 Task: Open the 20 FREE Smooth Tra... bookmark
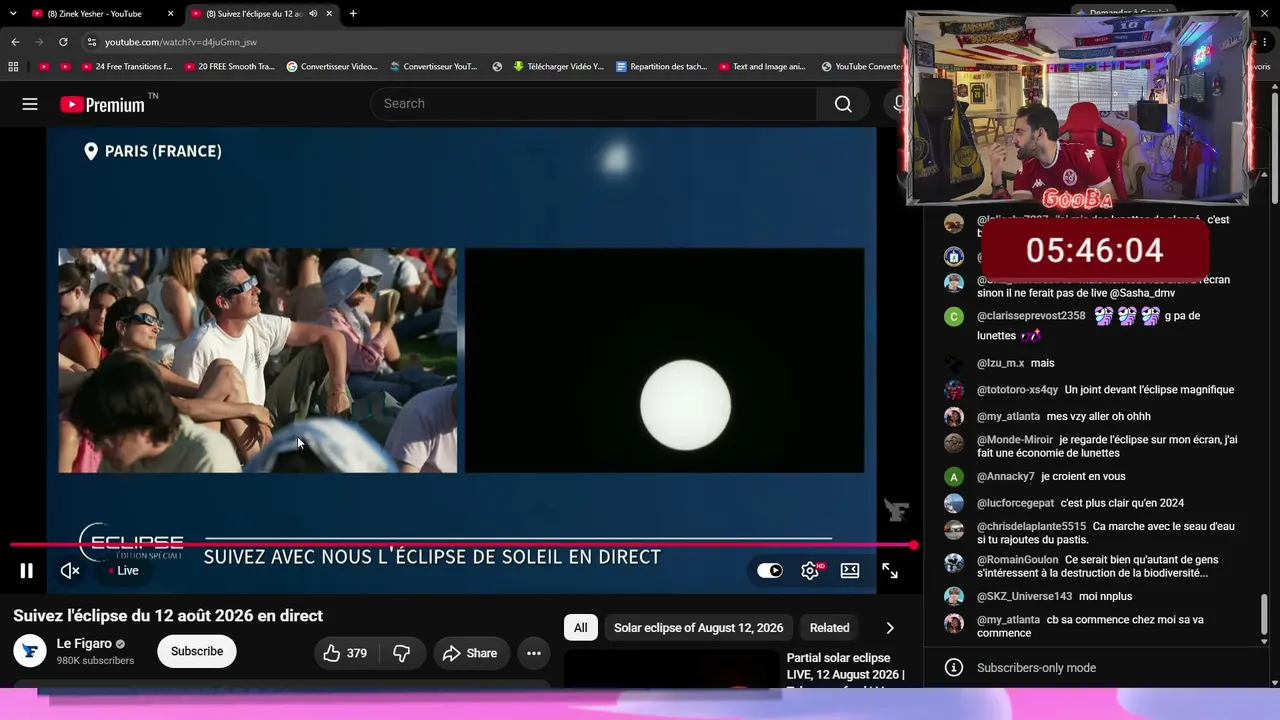point(228,67)
